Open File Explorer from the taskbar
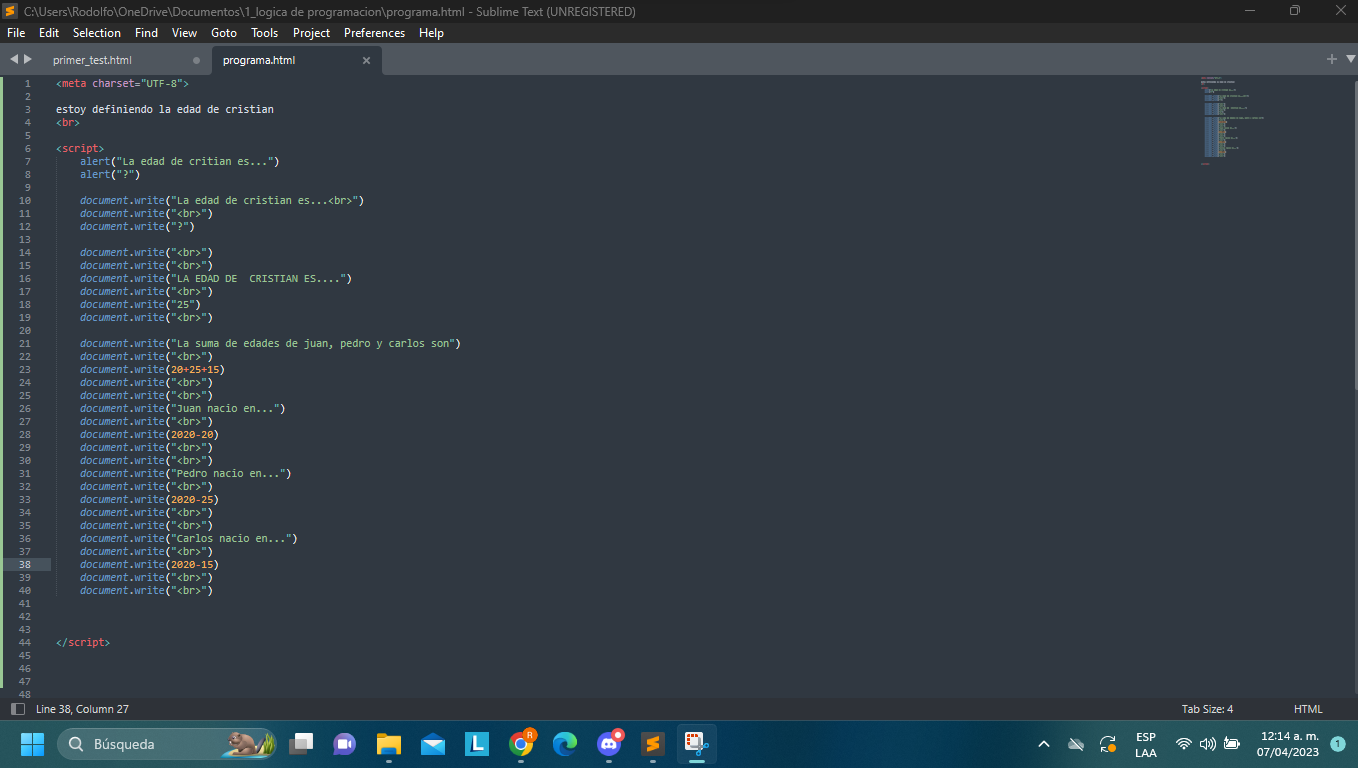This screenshot has height=768, width=1358. 388,744
